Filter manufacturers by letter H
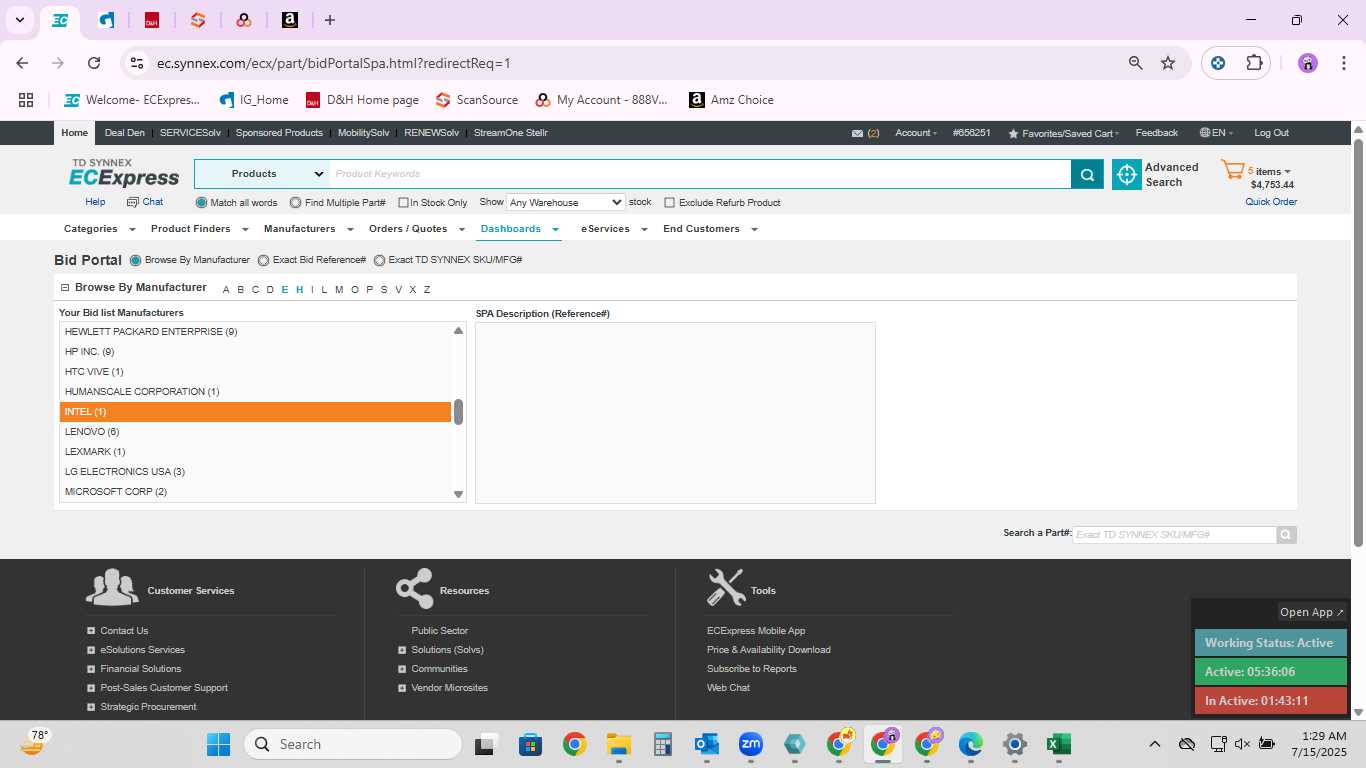Screen dimensions: 1366x768 tap(299, 290)
